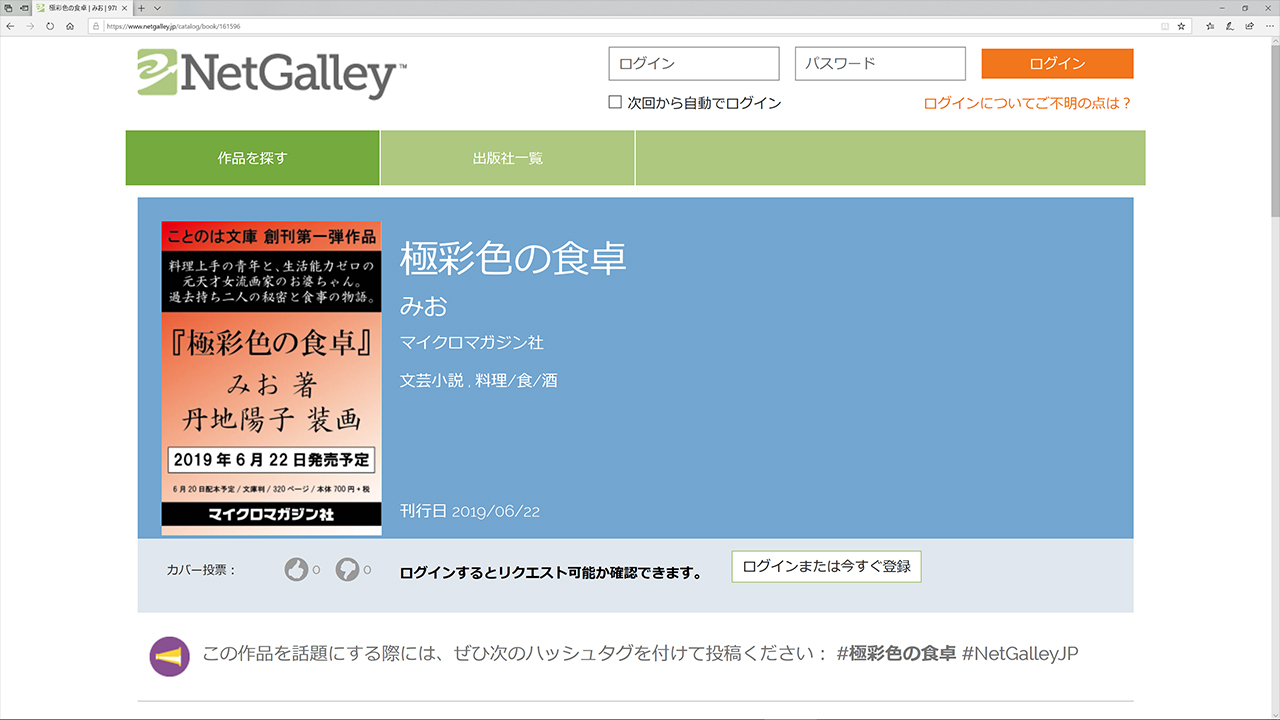Click the NetGalley logo
Image resolution: width=1280 pixels, height=720 pixels.
[272, 73]
